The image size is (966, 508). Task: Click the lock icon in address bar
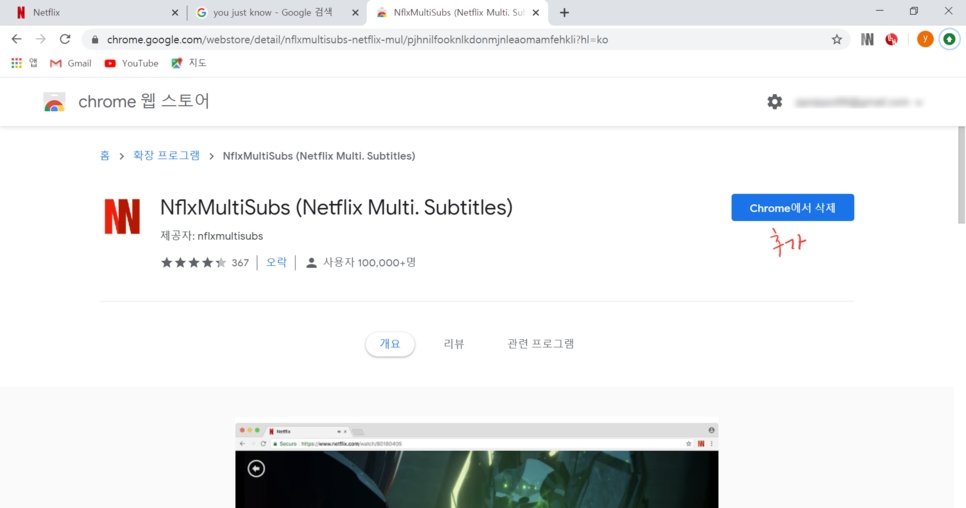94,39
